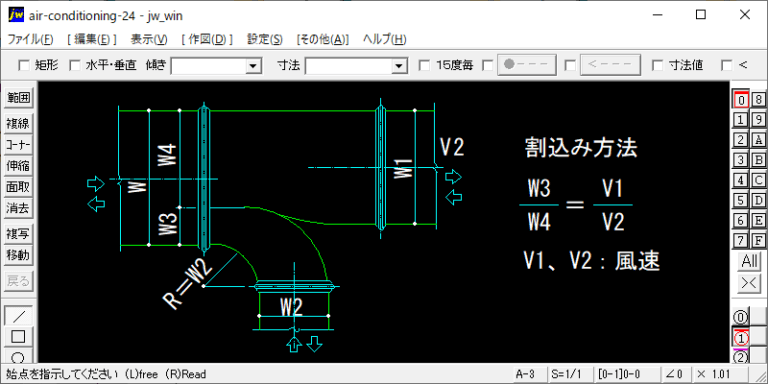Pick layer 4

coord(741,180)
